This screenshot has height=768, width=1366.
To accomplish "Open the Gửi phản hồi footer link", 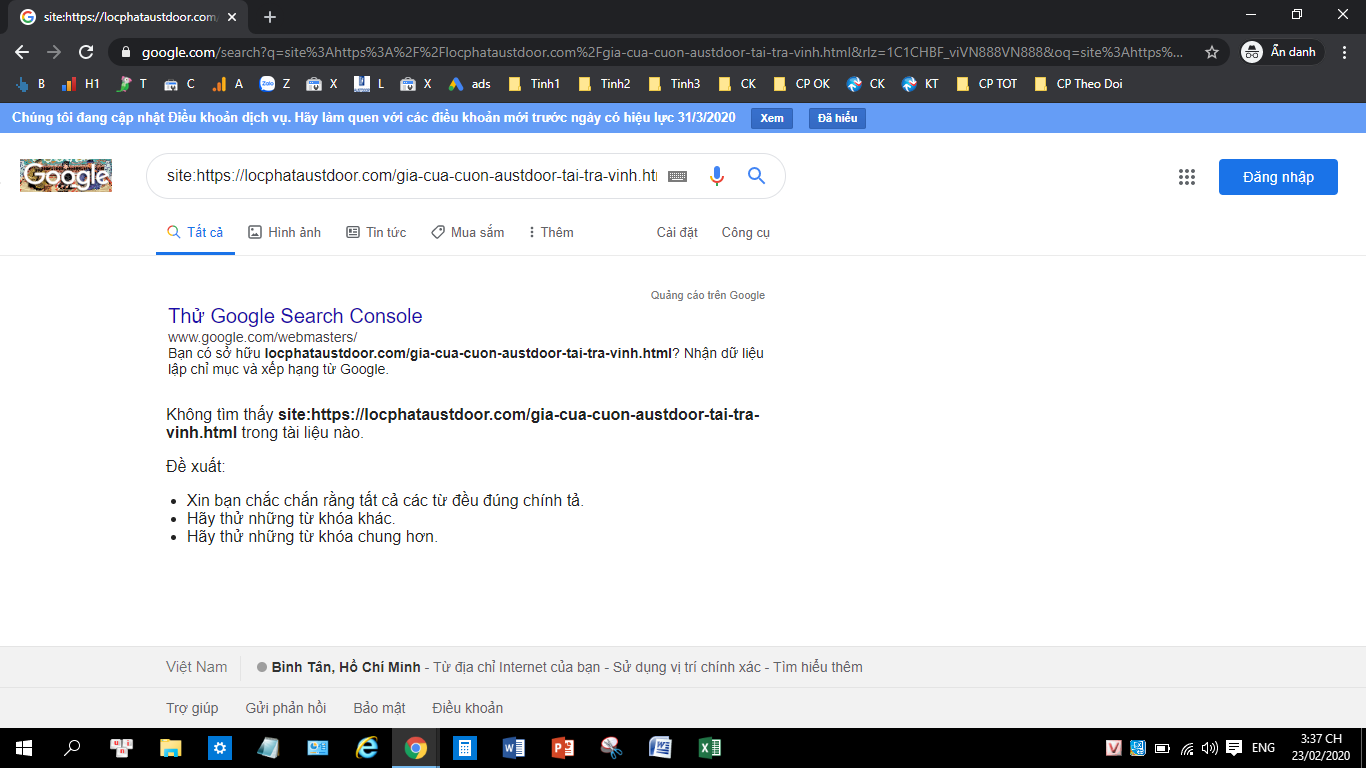I will click(286, 708).
